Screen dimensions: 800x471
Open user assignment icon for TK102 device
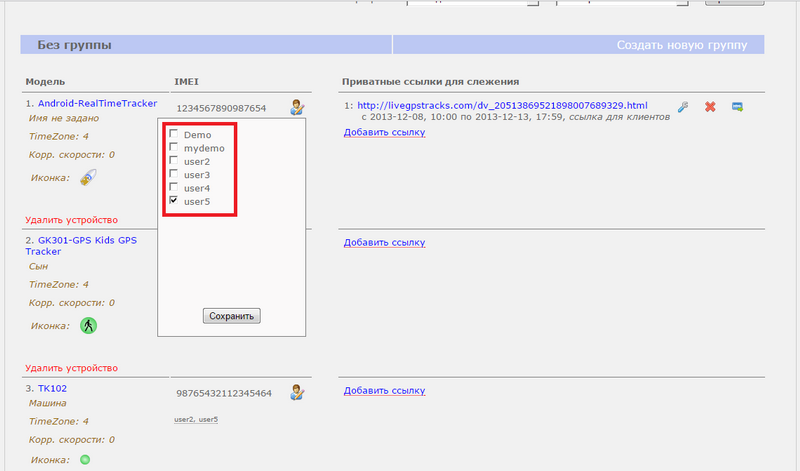coord(297,393)
